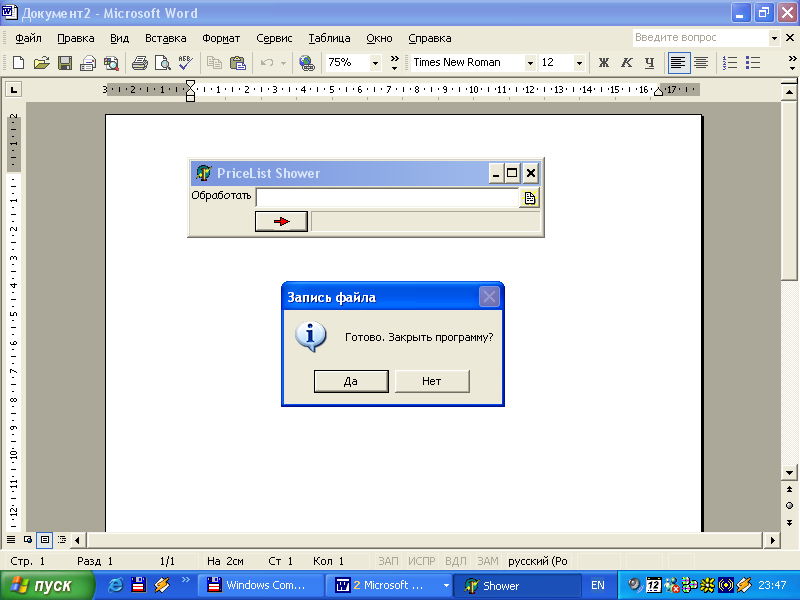The height and width of the screenshot is (600, 800).
Task: Switch to Shower taskbar button
Action: click(x=517, y=585)
